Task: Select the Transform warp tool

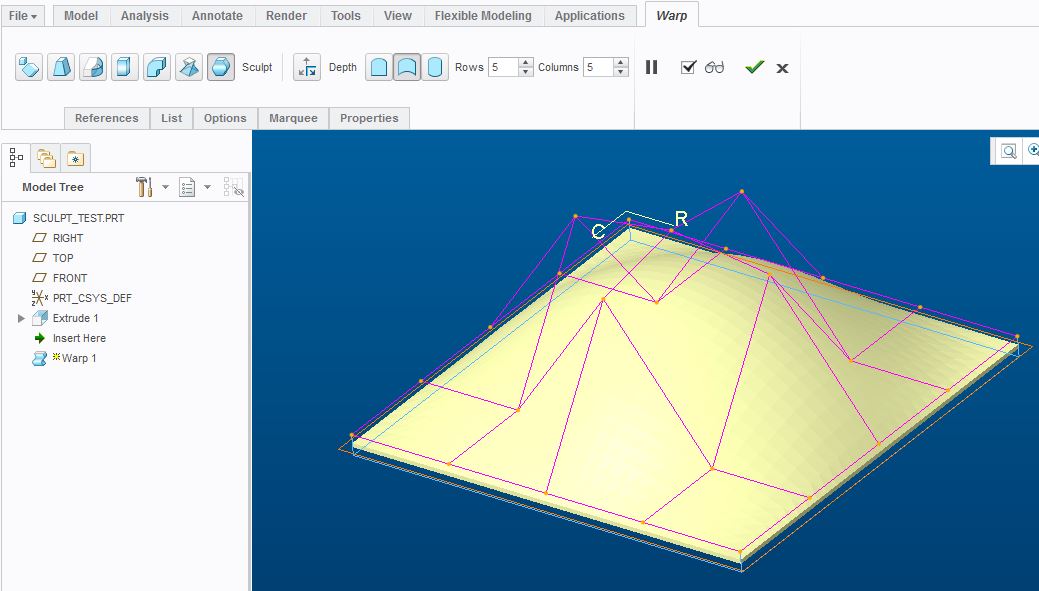Action: click(x=29, y=67)
